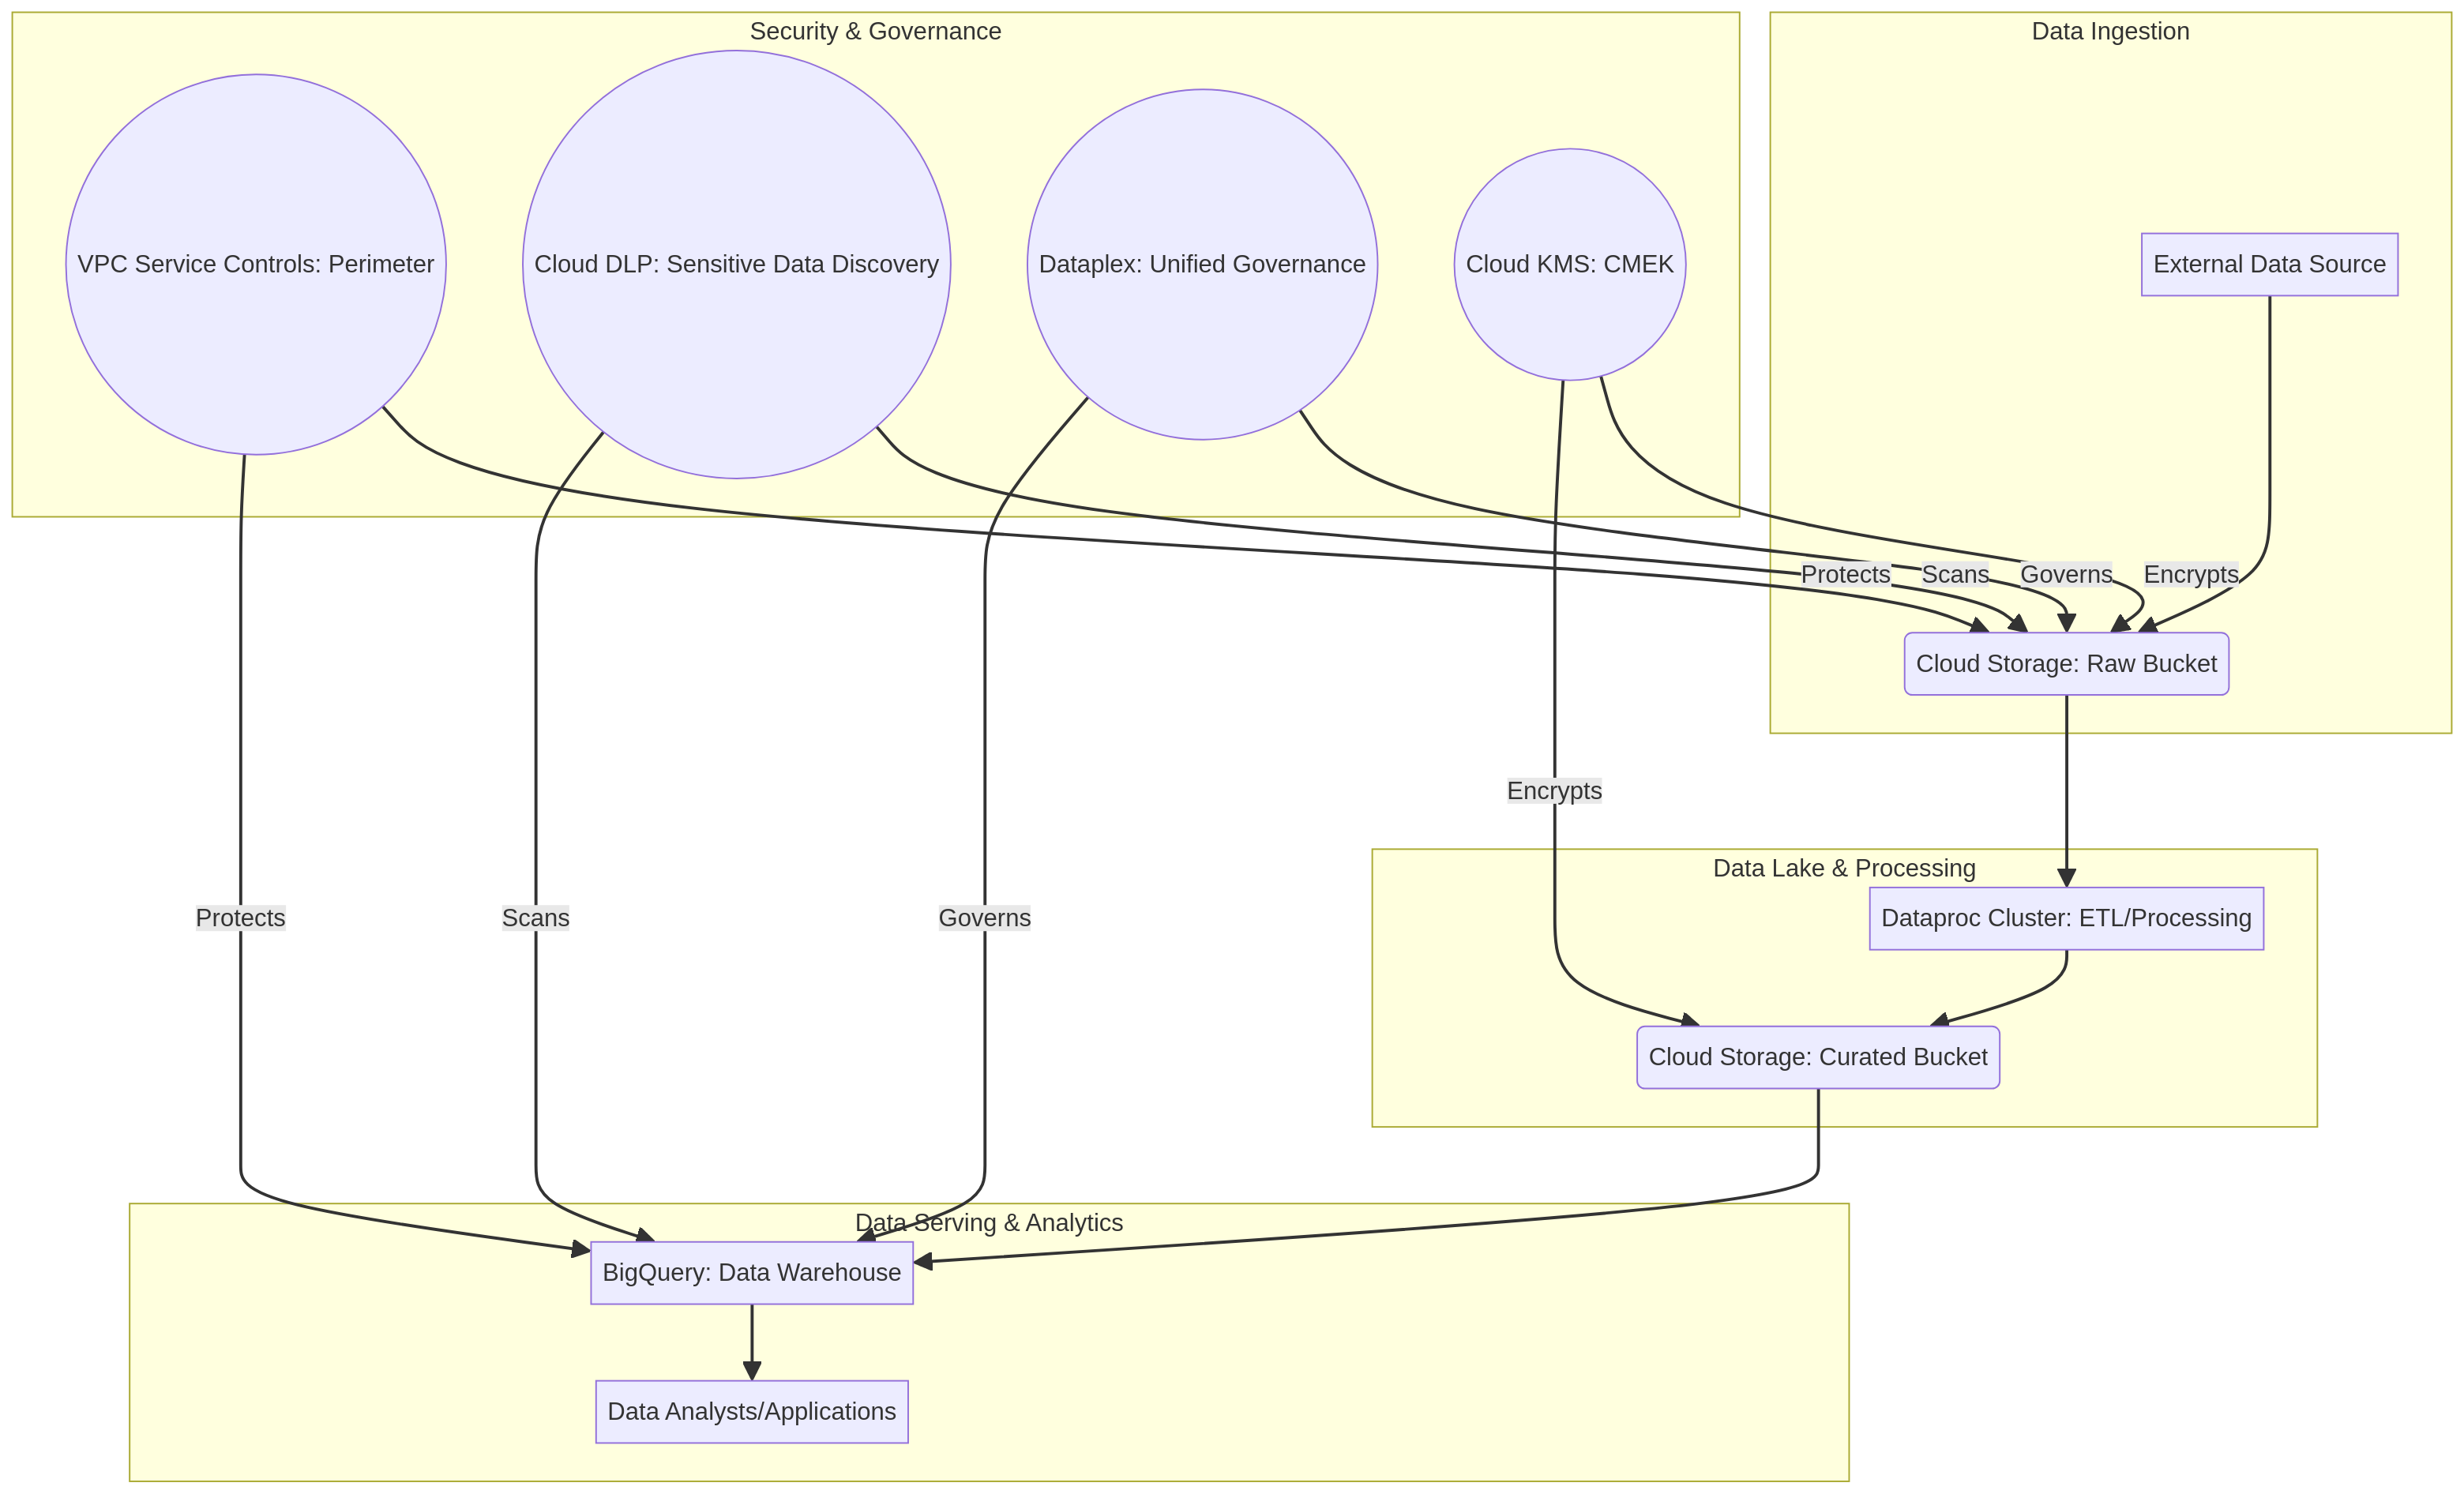Click the Security & Governance group title
Viewport: 2464px width, 1494px height.
[875, 31]
